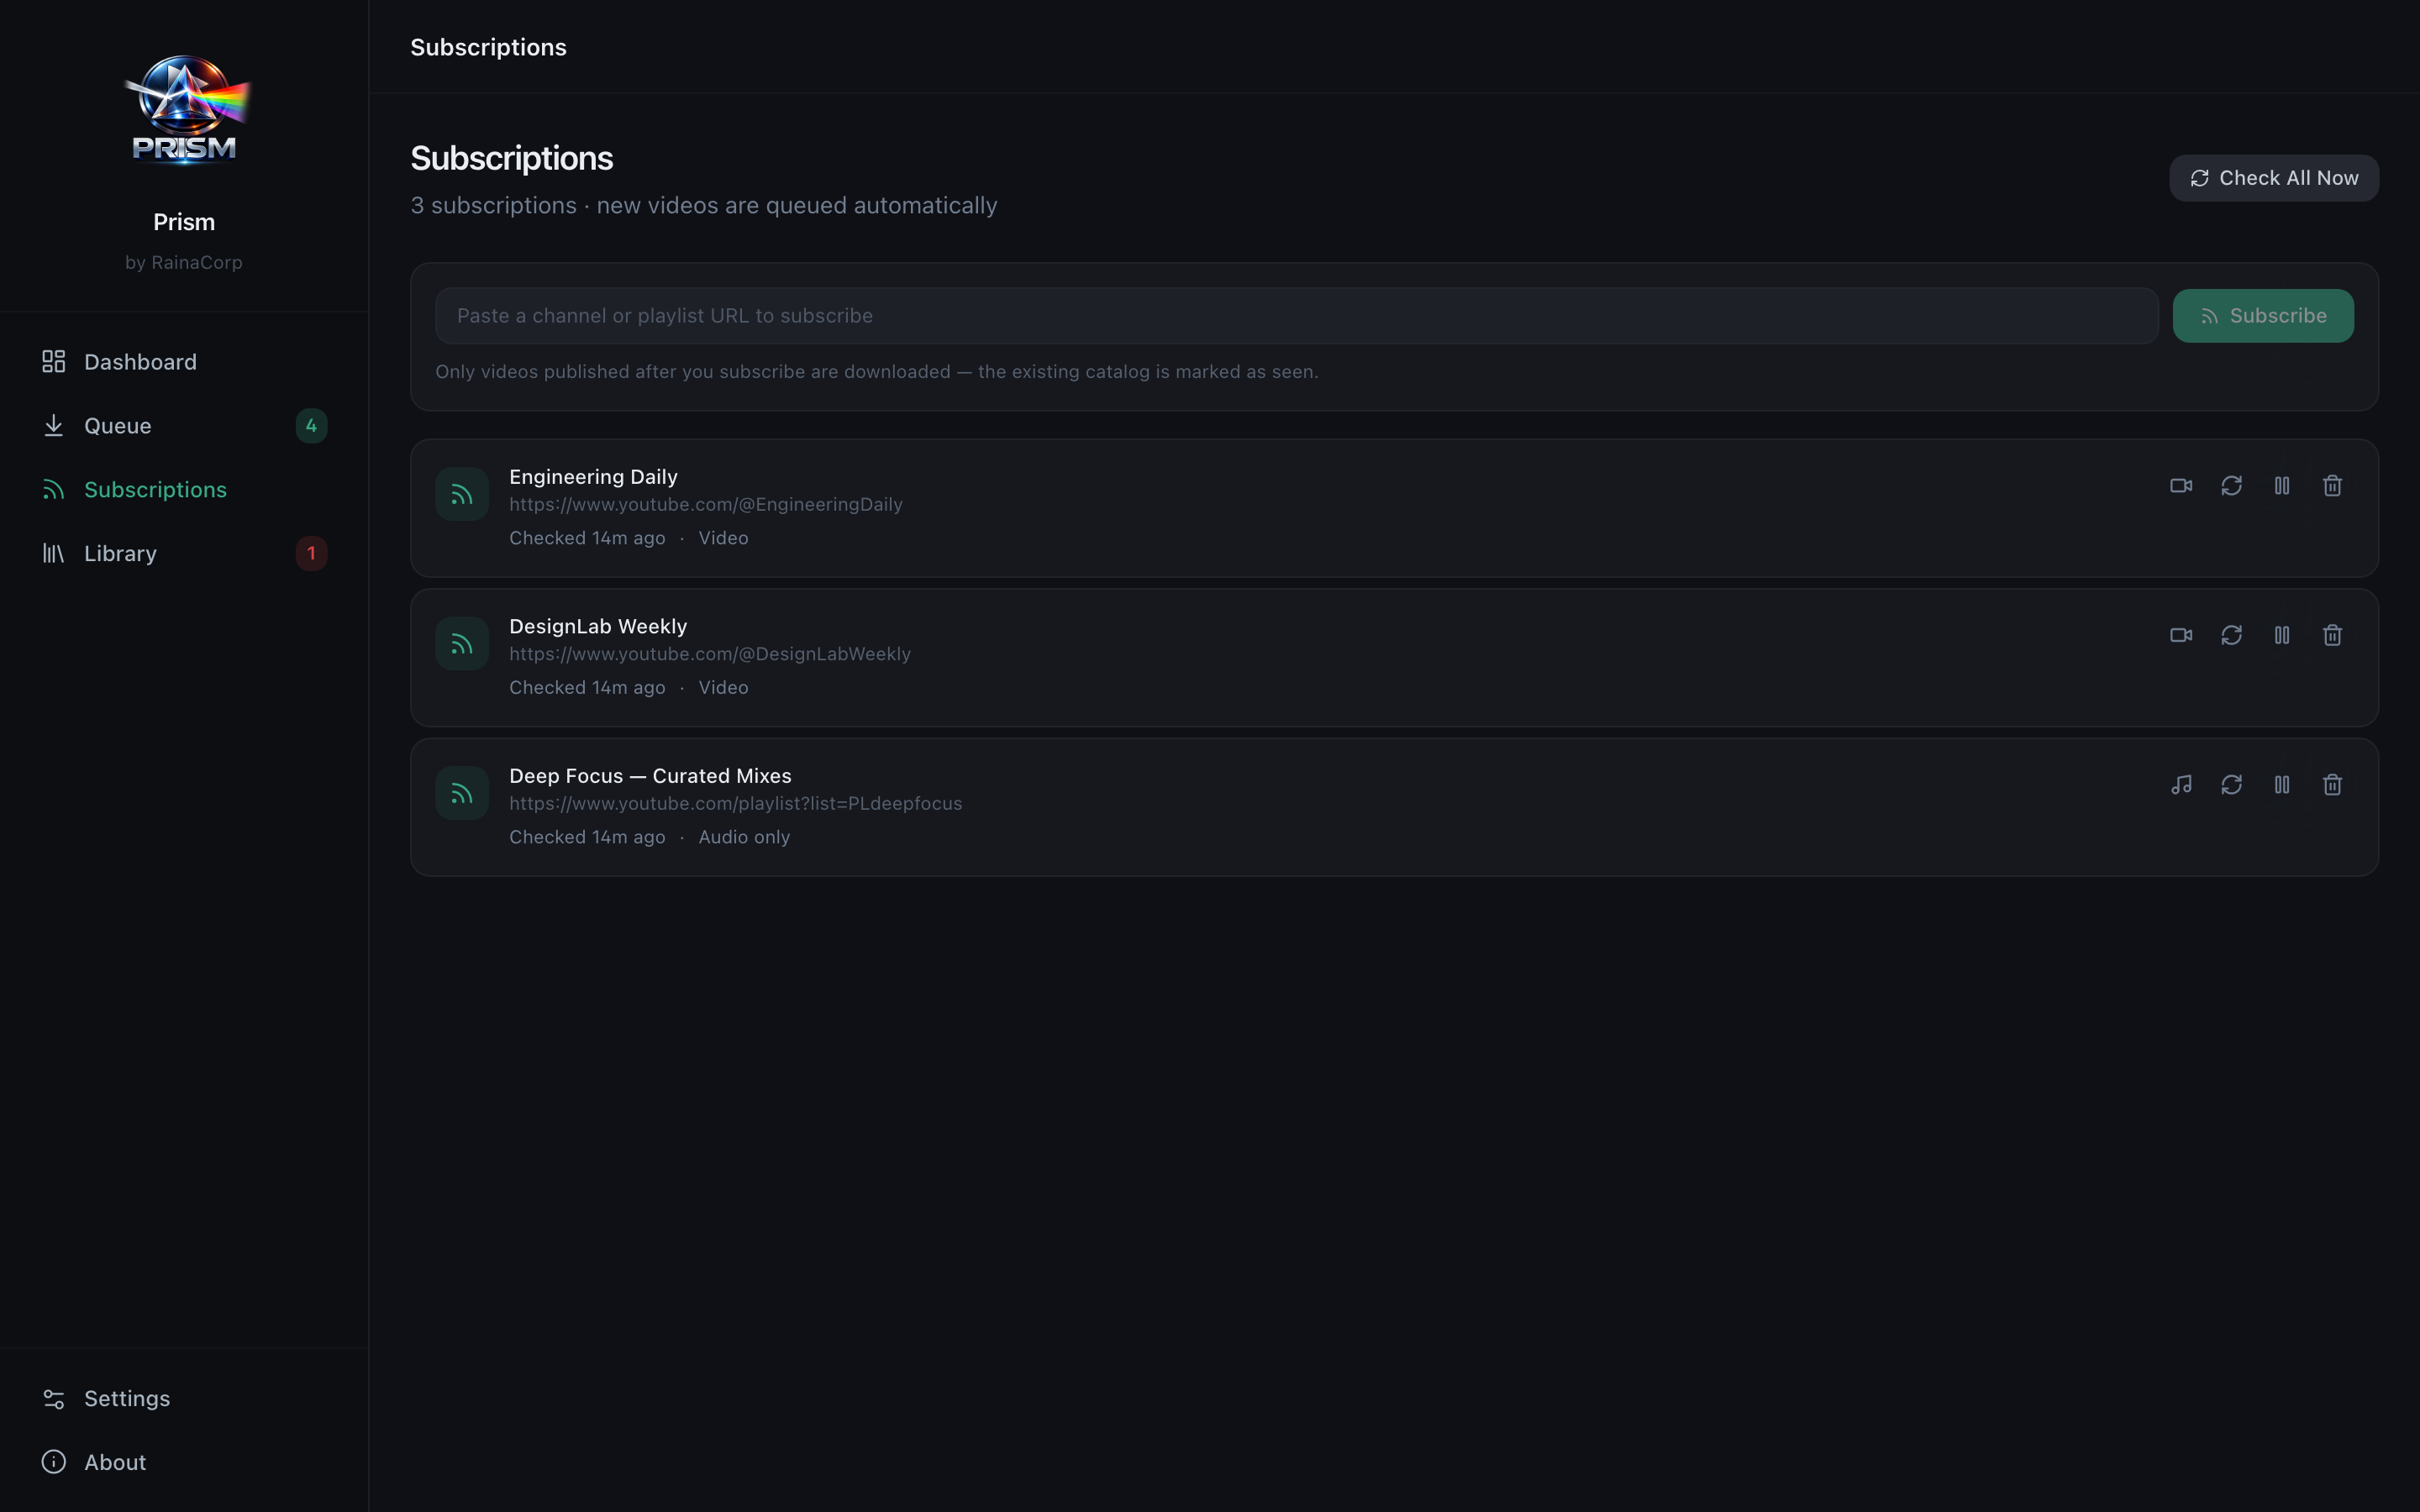Delete the Engineering Daily subscription
2420x1512 pixels.
2332,486
